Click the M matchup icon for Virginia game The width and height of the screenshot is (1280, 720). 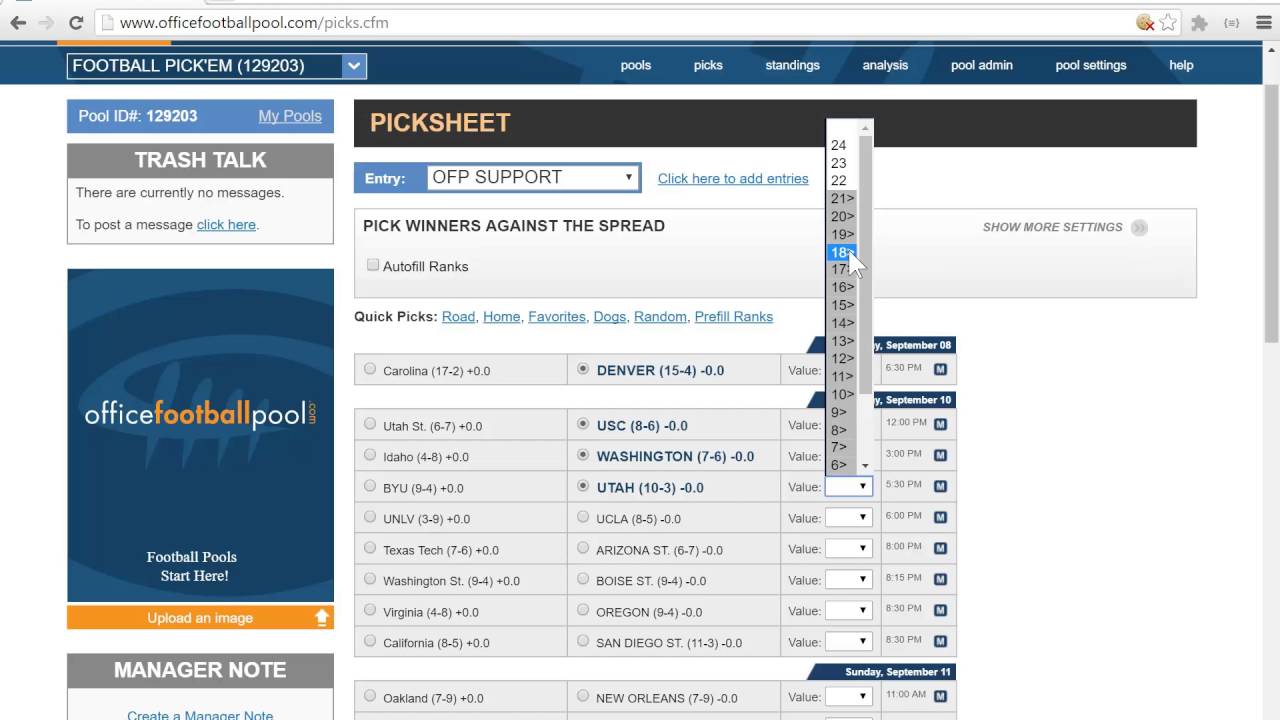pos(940,610)
